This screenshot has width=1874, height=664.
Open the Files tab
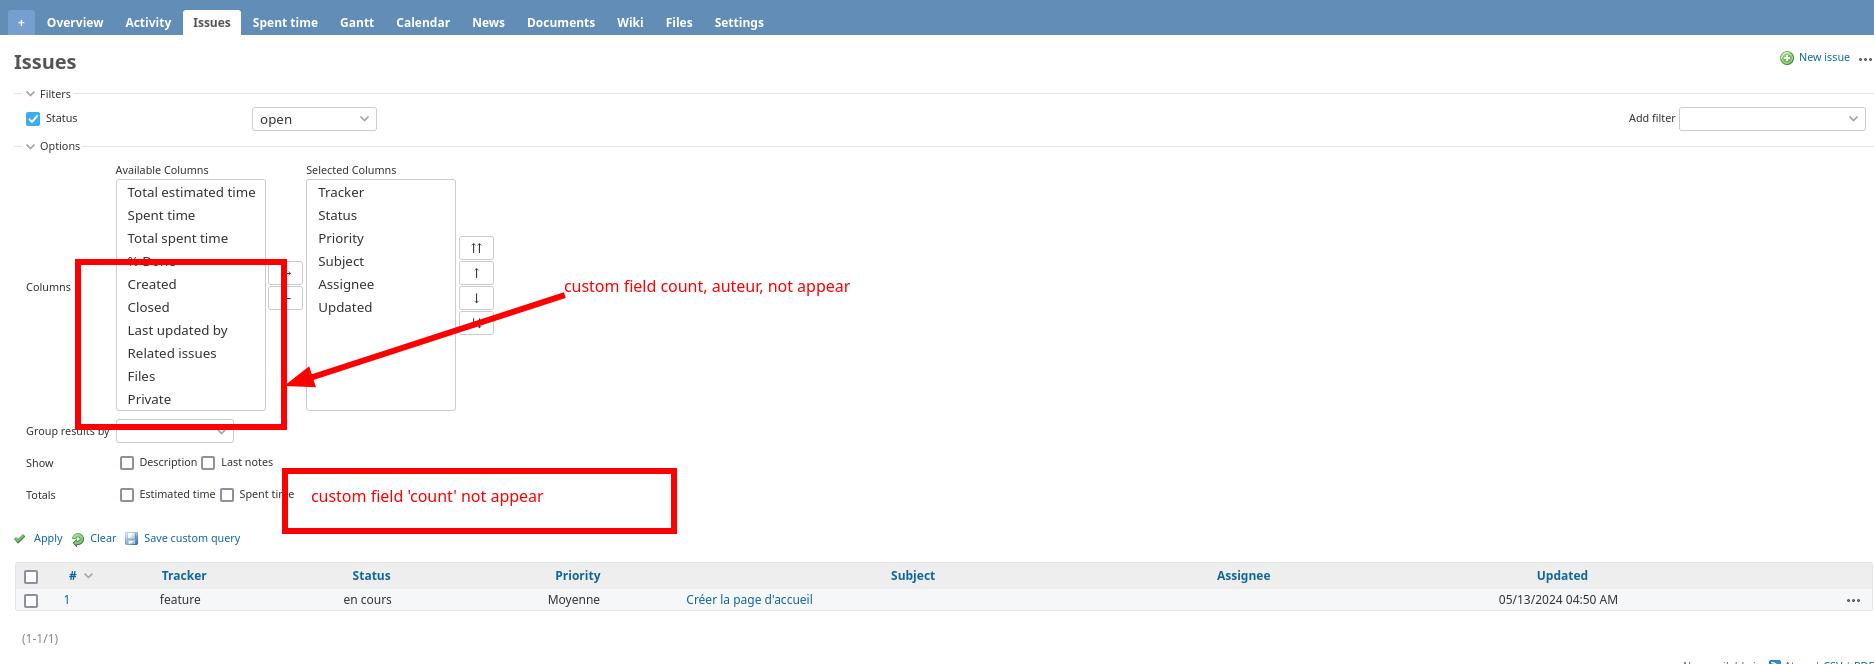point(679,22)
